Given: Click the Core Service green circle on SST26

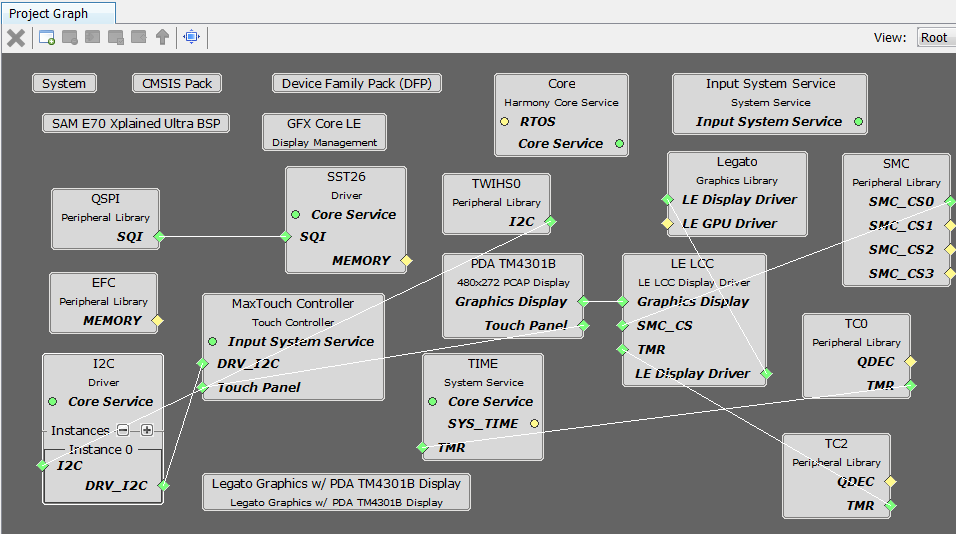Looking at the screenshot, I should pyautogui.click(x=296, y=215).
